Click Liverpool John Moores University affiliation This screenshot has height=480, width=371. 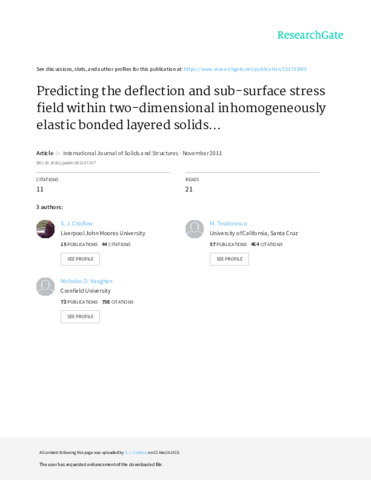click(x=103, y=233)
